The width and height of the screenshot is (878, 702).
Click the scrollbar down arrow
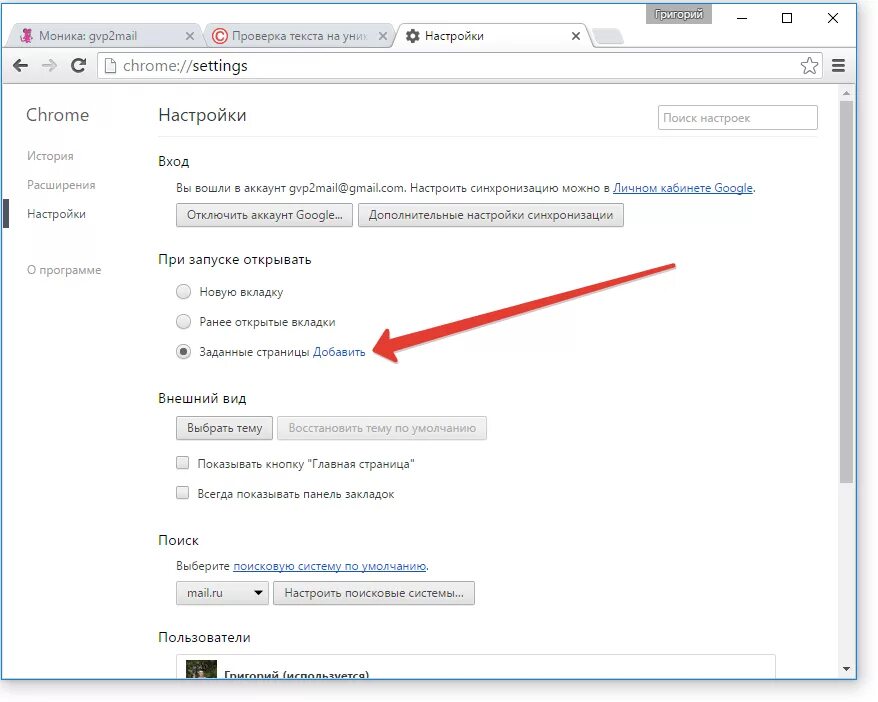point(846,669)
